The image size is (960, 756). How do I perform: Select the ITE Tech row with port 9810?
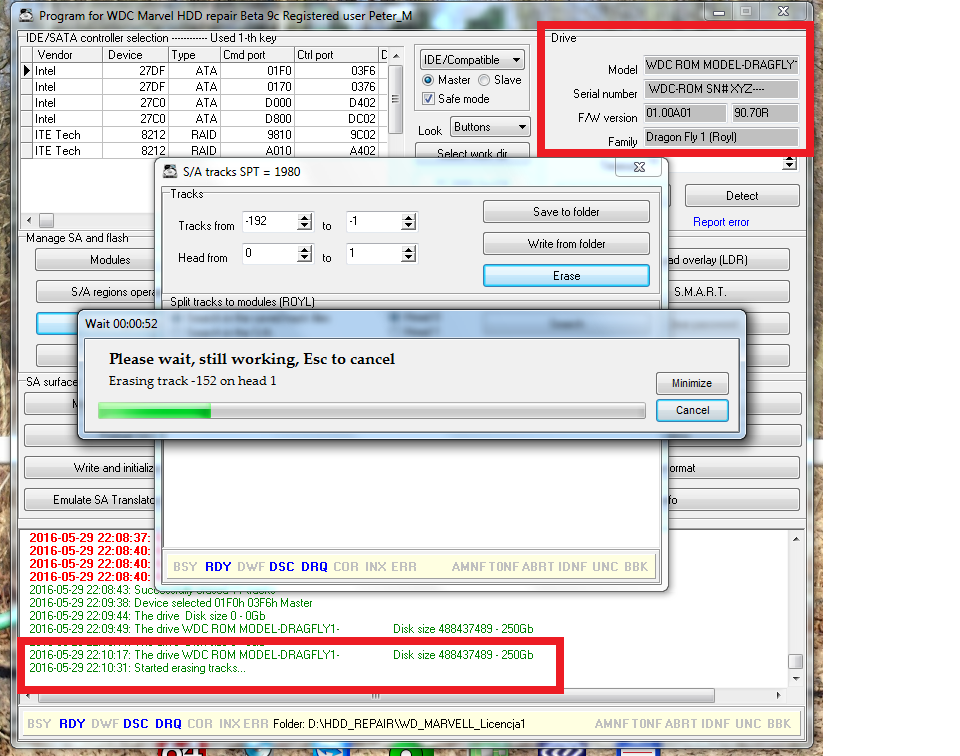(x=204, y=135)
